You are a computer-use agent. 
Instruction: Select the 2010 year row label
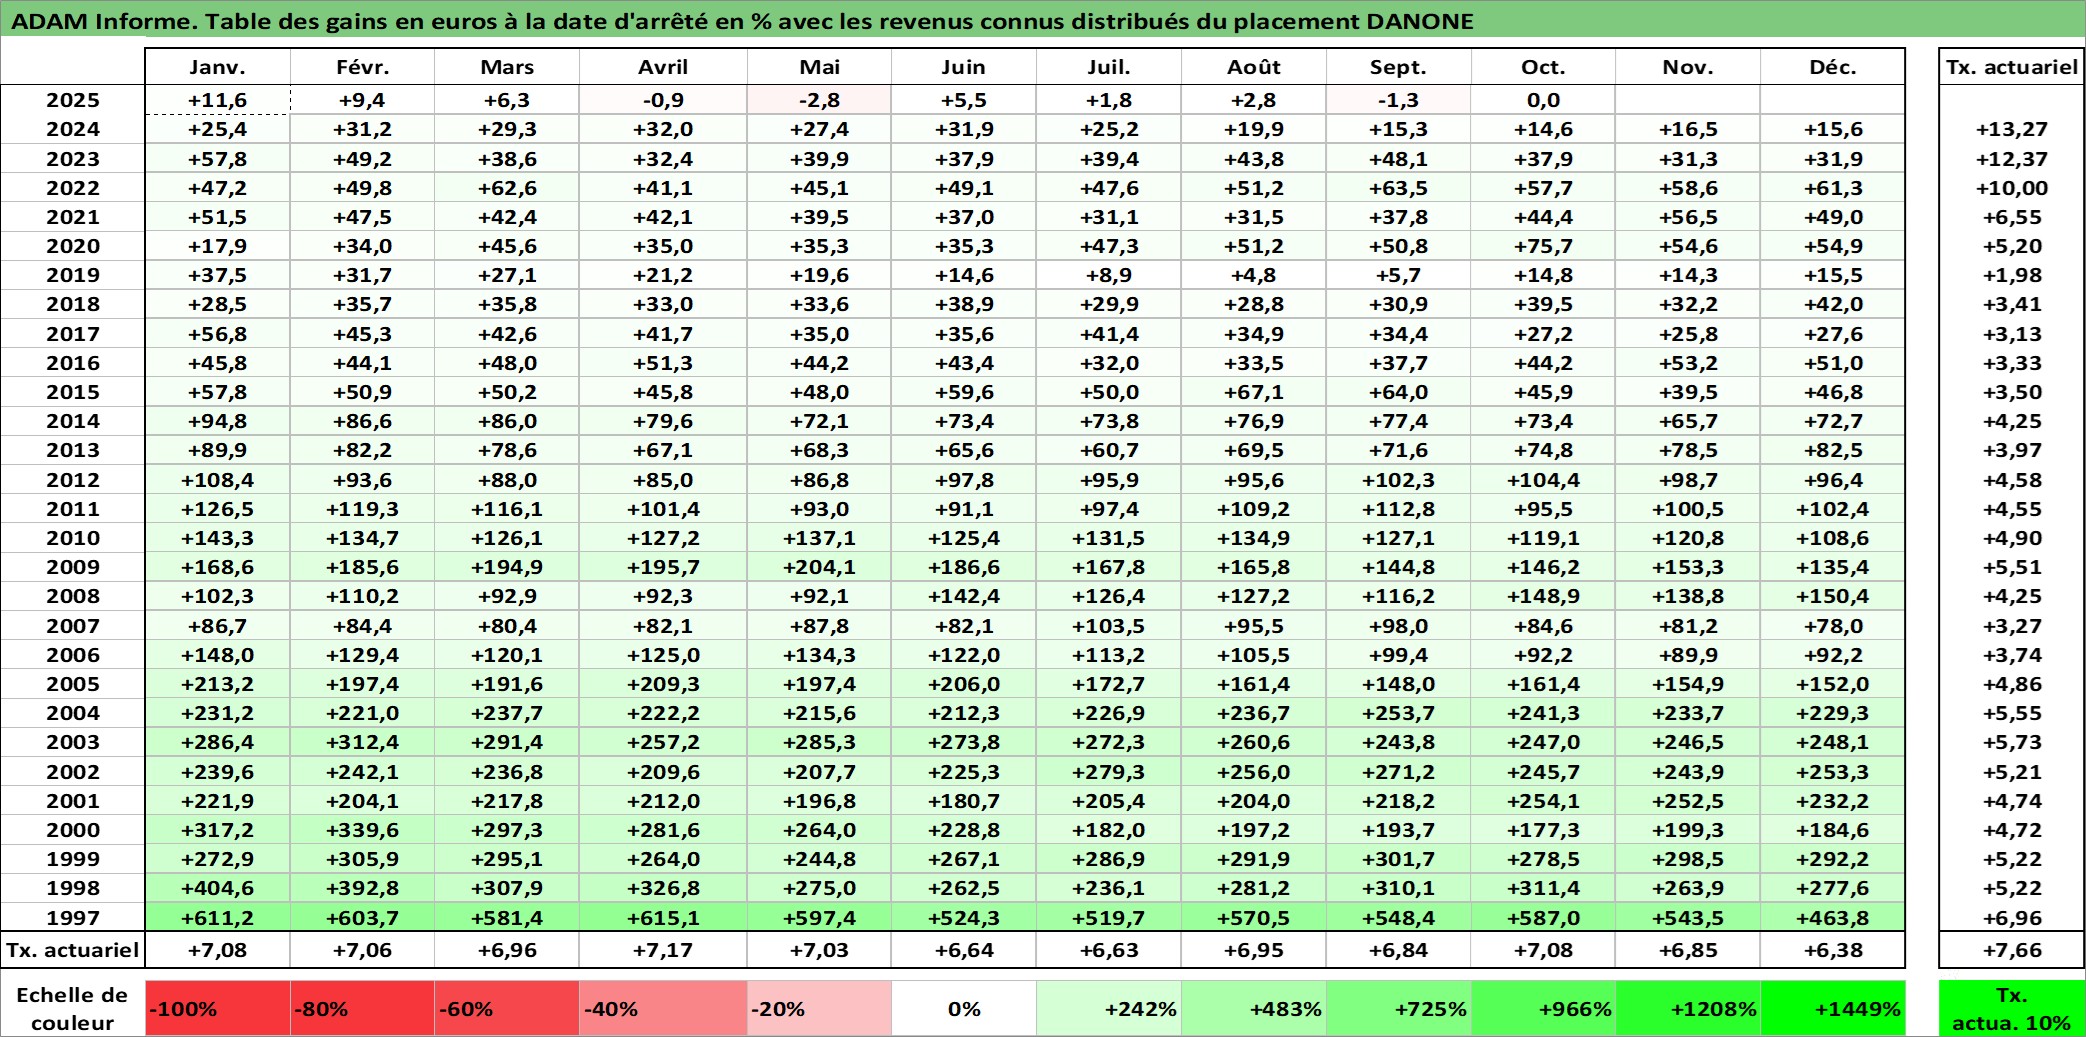[73, 538]
